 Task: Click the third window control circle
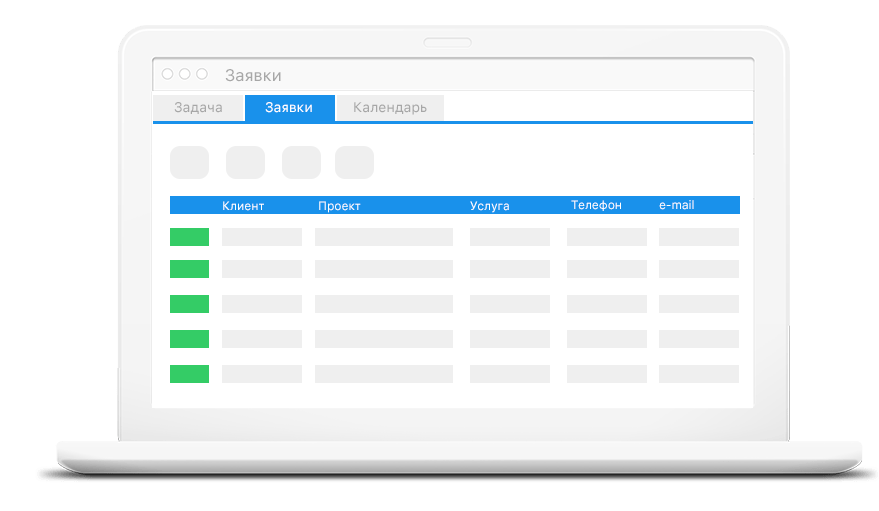(x=202, y=74)
